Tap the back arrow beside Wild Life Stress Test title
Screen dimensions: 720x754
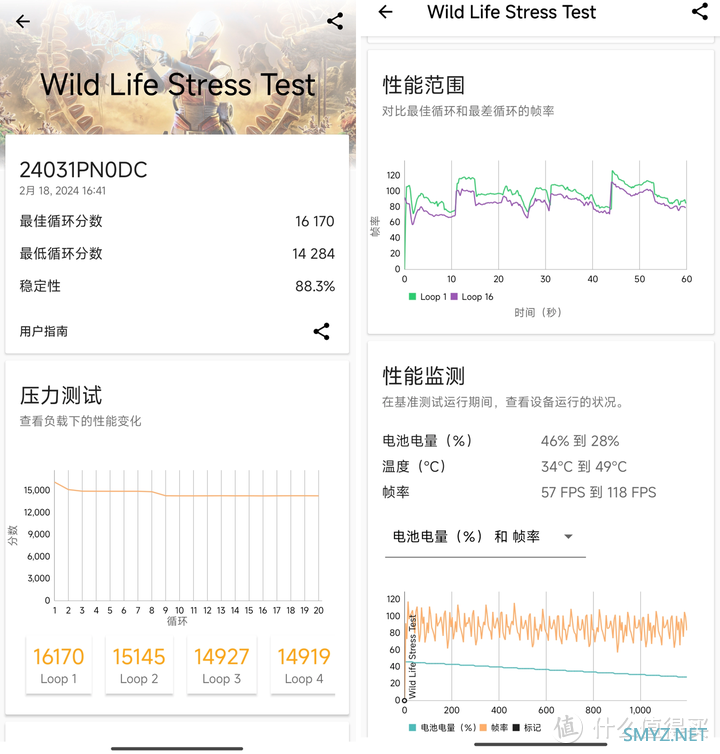(x=386, y=12)
